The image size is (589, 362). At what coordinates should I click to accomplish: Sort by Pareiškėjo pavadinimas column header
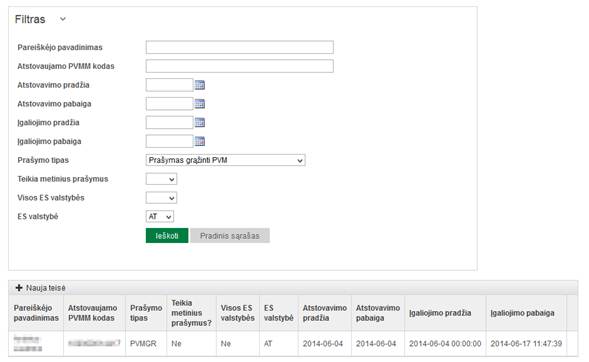36,313
